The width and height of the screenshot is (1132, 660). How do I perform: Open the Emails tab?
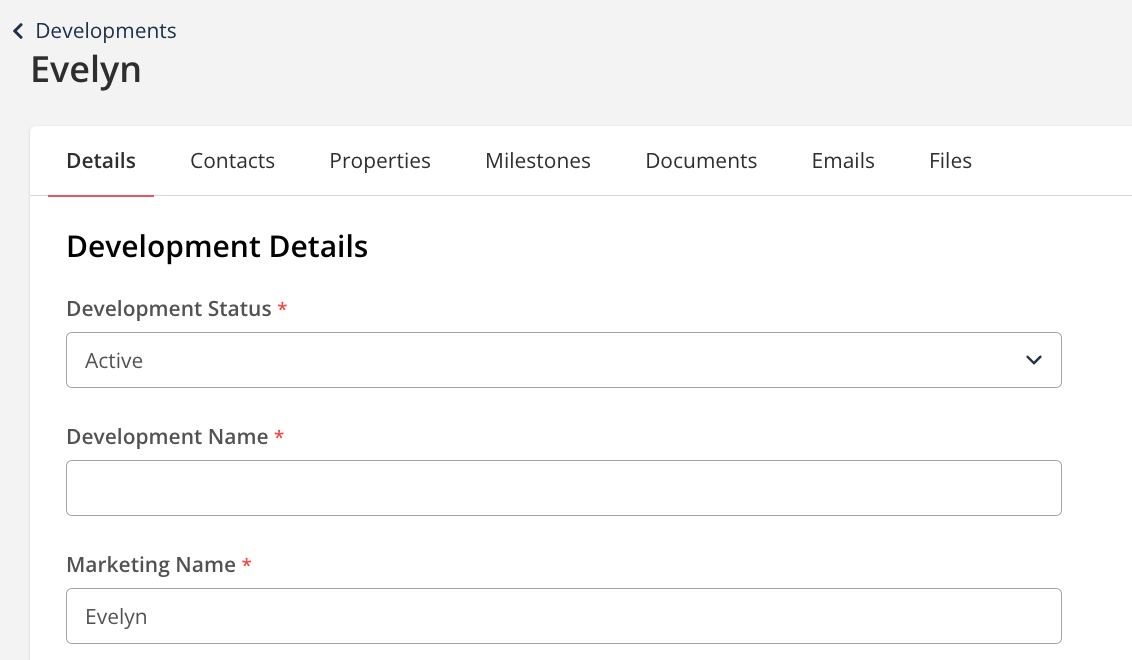coord(843,161)
